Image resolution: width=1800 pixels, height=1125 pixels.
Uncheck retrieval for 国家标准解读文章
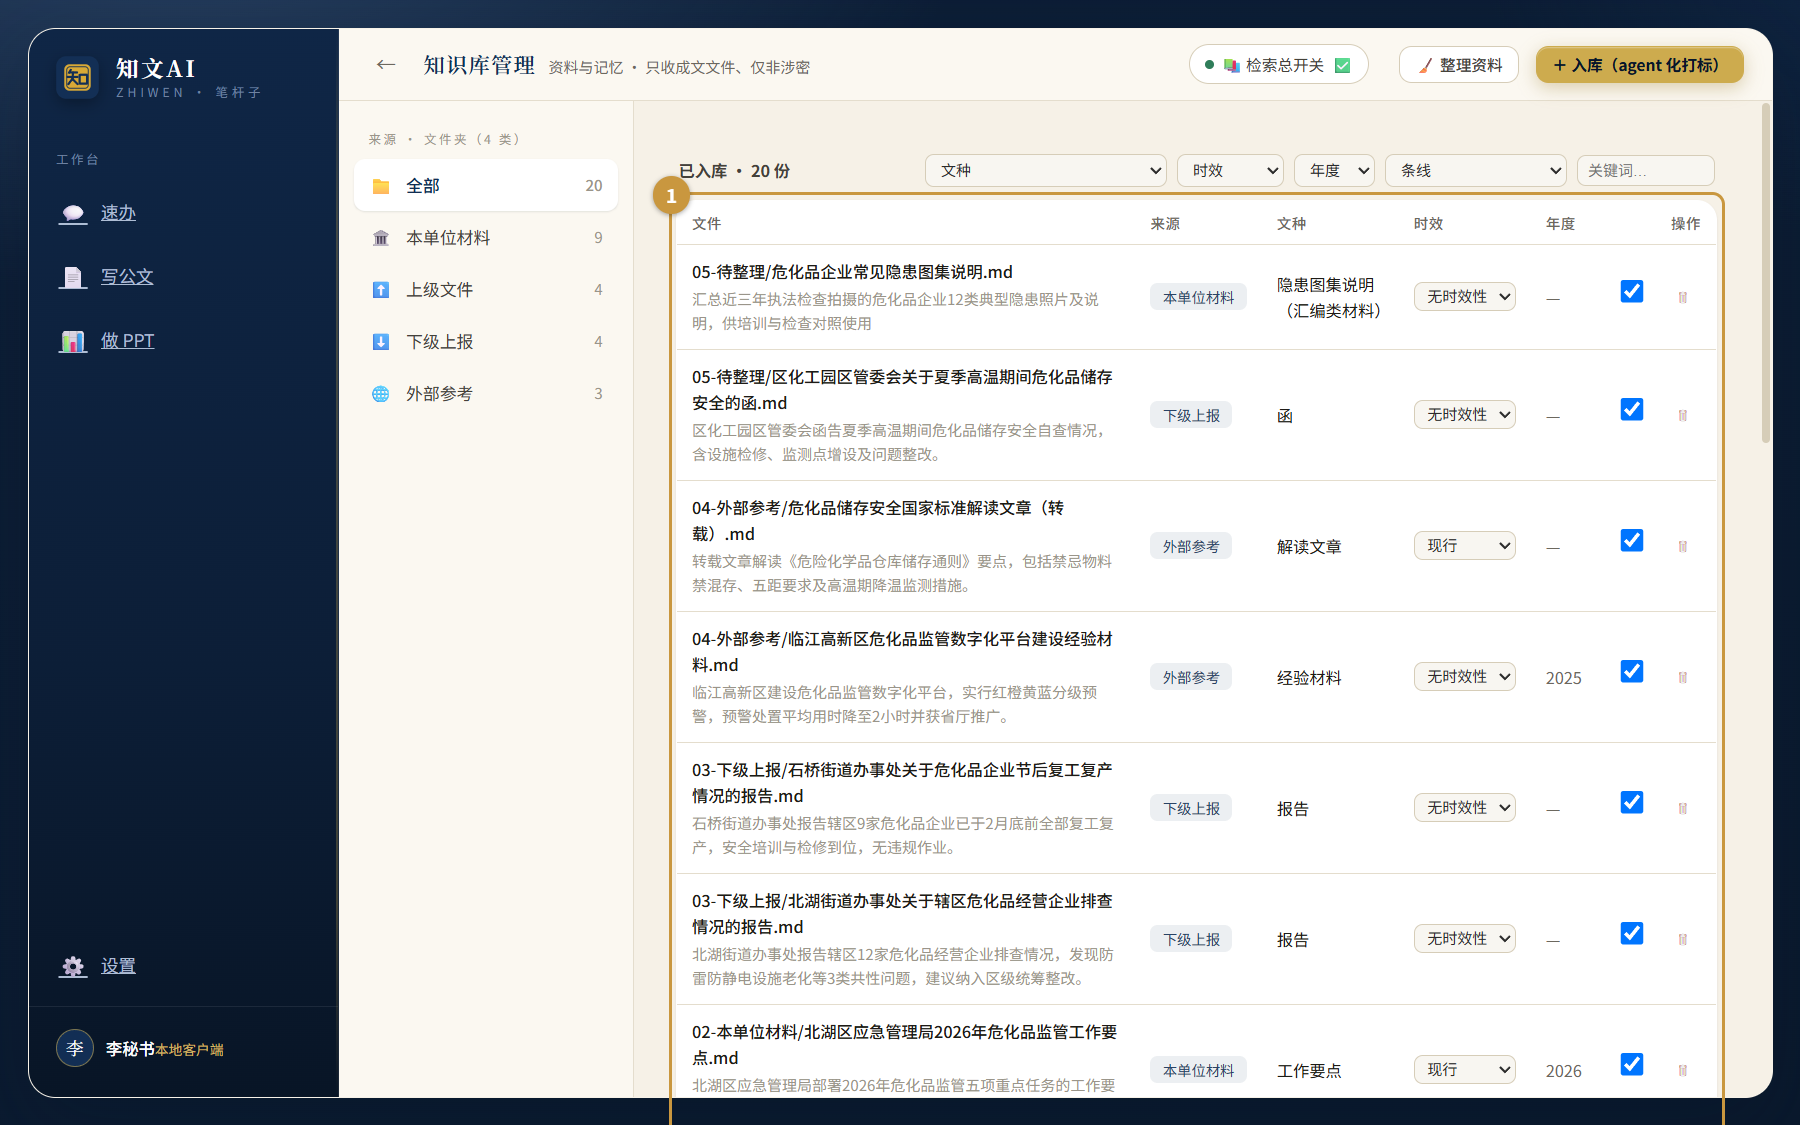pos(1632,540)
